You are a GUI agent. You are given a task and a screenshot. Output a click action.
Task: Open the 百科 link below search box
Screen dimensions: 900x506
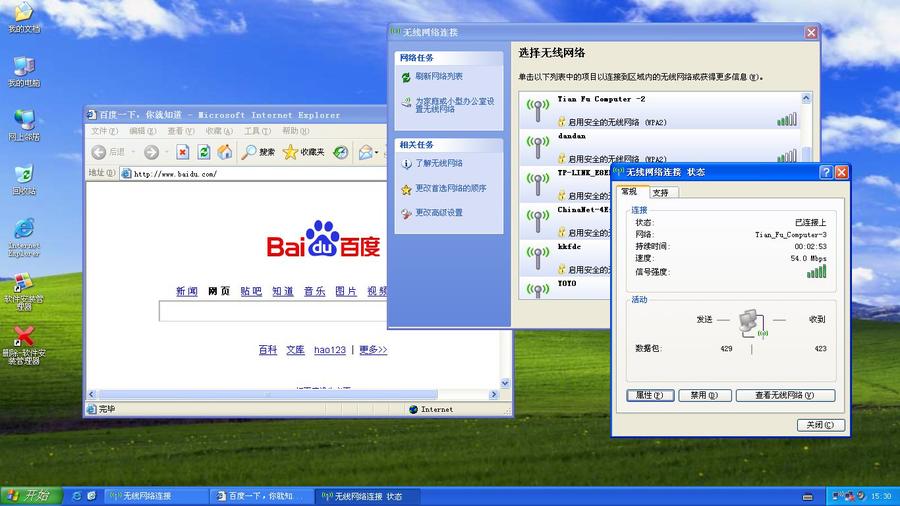pyautogui.click(x=267, y=350)
